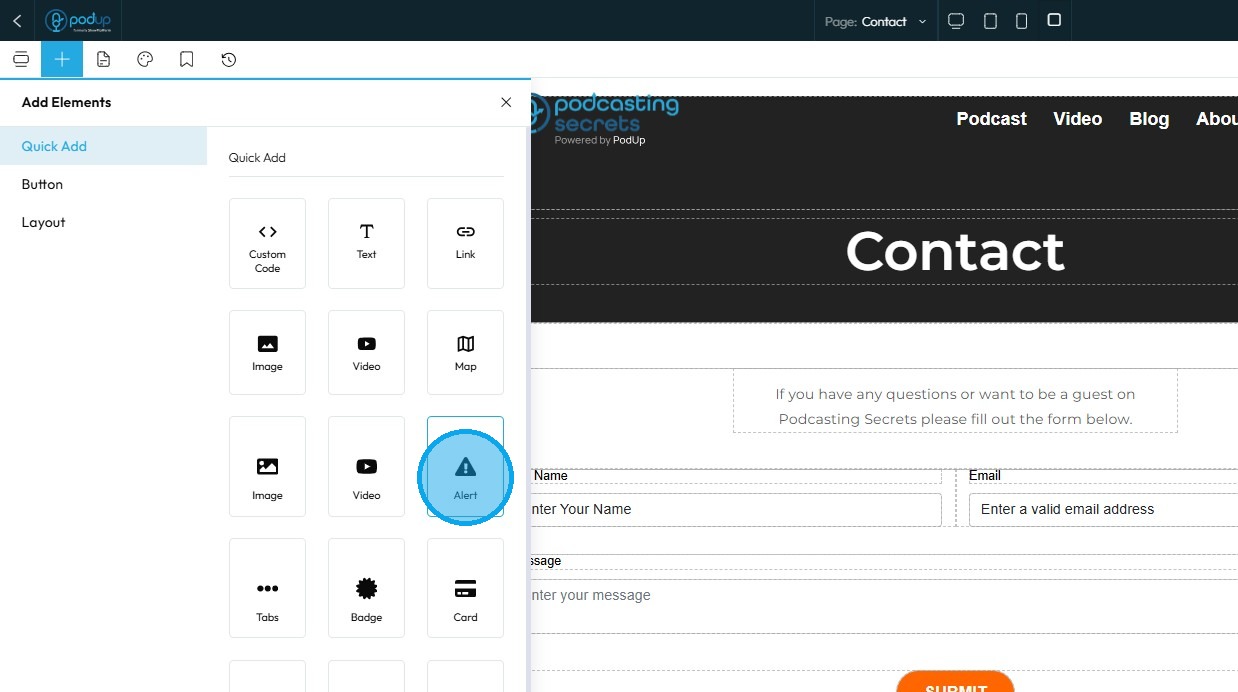Viewport: 1238px width, 692px height.
Task: Insert a Link element
Action: point(465,243)
